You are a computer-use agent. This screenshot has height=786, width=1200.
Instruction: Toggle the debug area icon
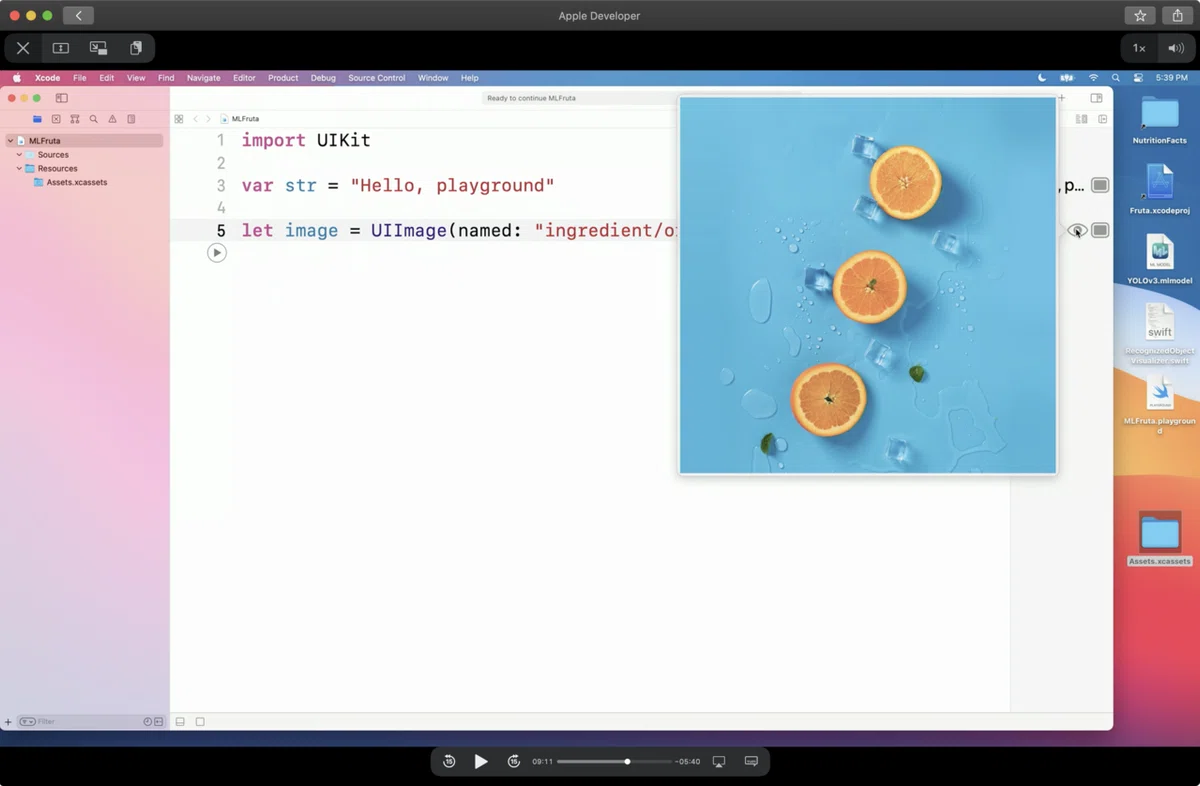click(180, 722)
